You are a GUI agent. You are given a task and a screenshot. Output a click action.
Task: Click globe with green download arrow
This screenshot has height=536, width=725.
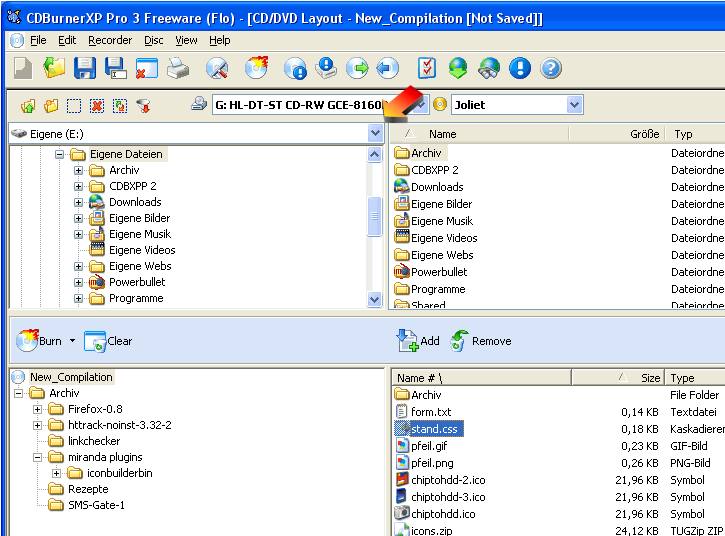click(x=458, y=68)
